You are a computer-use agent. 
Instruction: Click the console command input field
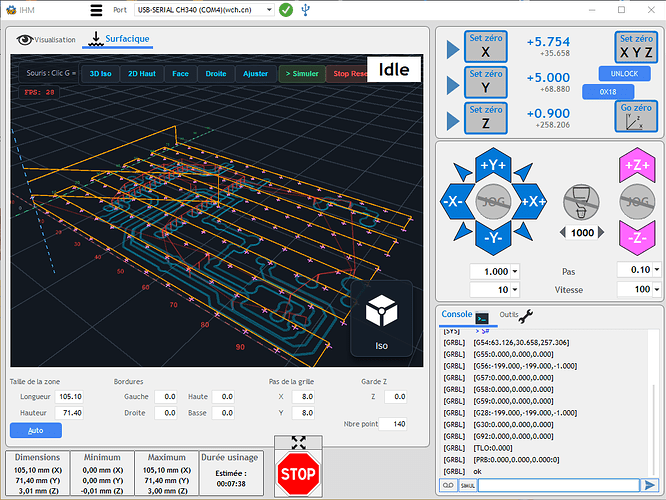pyautogui.click(x=559, y=485)
